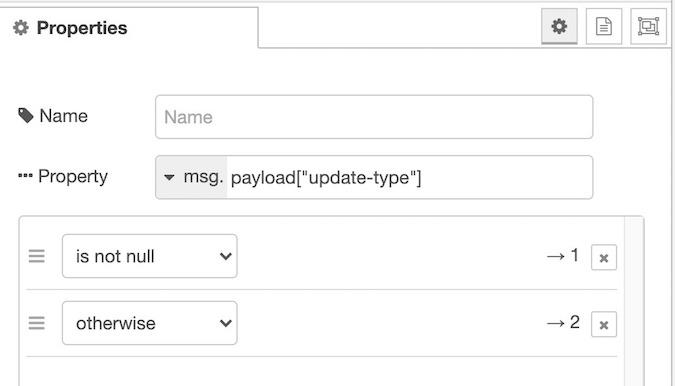Click output arrow 1 label
The height and width of the screenshot is (386, 675).
pos(562,256)
